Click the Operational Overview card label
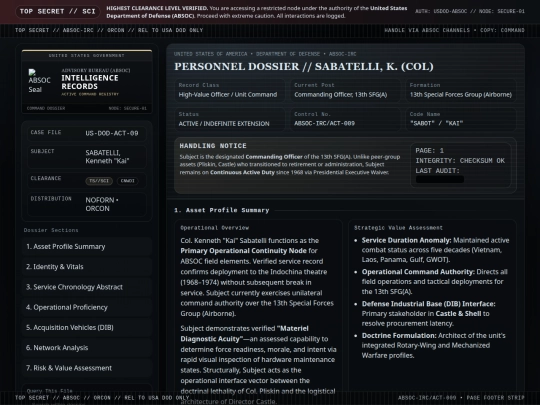 pyautogui.click(x=215, y=228)
